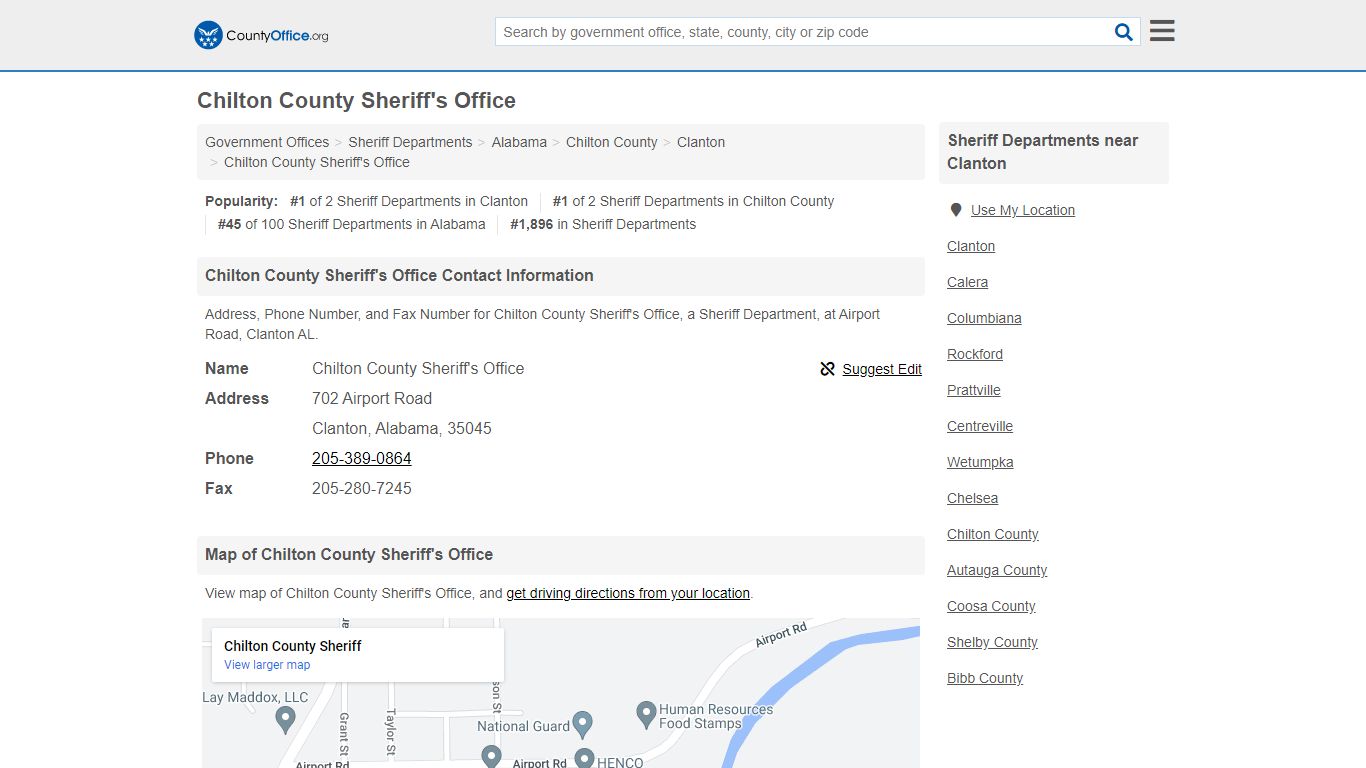Open Autauga County link
This screenshot has height=768, width=1366.
(997, 570)
